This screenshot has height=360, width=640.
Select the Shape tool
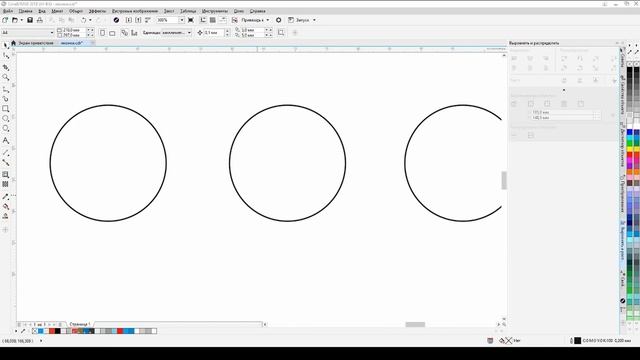(6, 56)
